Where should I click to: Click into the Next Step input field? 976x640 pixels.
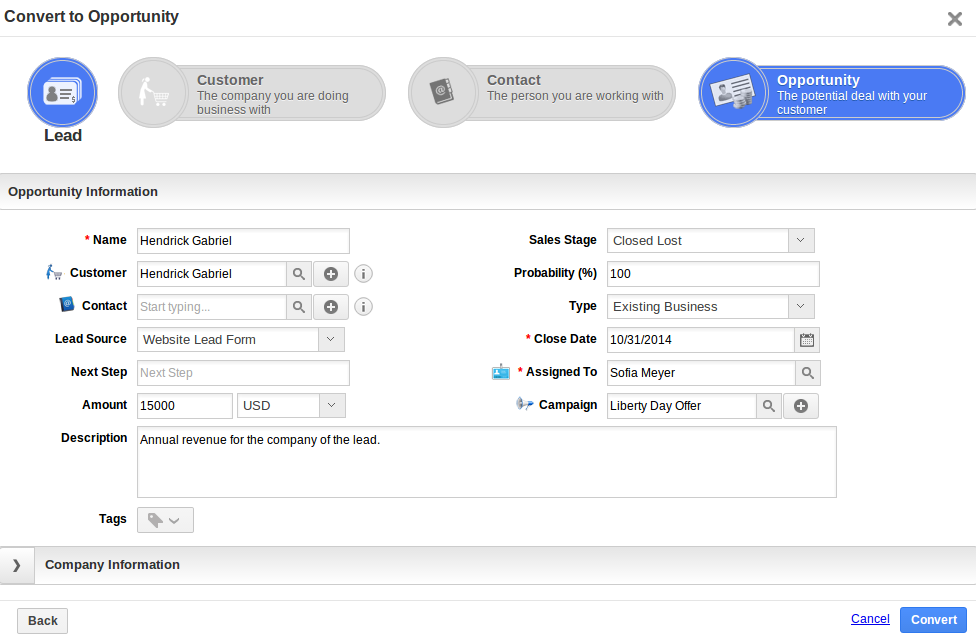[x=243, y=373]
